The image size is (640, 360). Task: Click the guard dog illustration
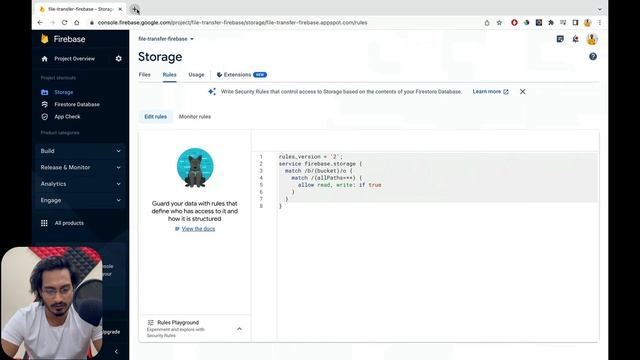click(x=195, y=168)
